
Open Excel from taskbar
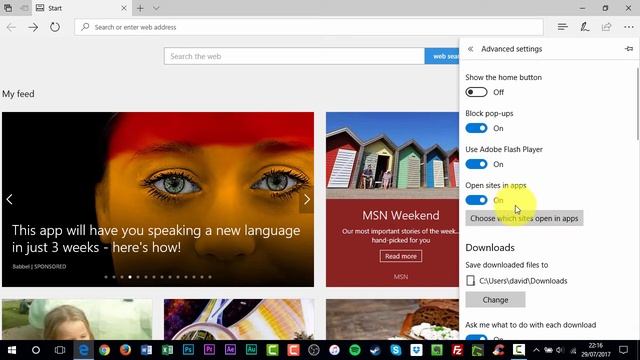[167, 350]
